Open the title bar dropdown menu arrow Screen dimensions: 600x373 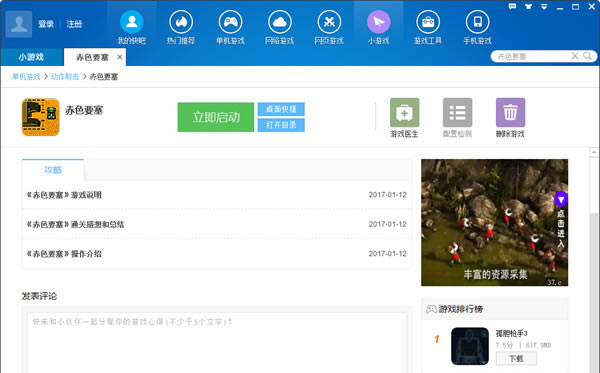coord(544,7)
